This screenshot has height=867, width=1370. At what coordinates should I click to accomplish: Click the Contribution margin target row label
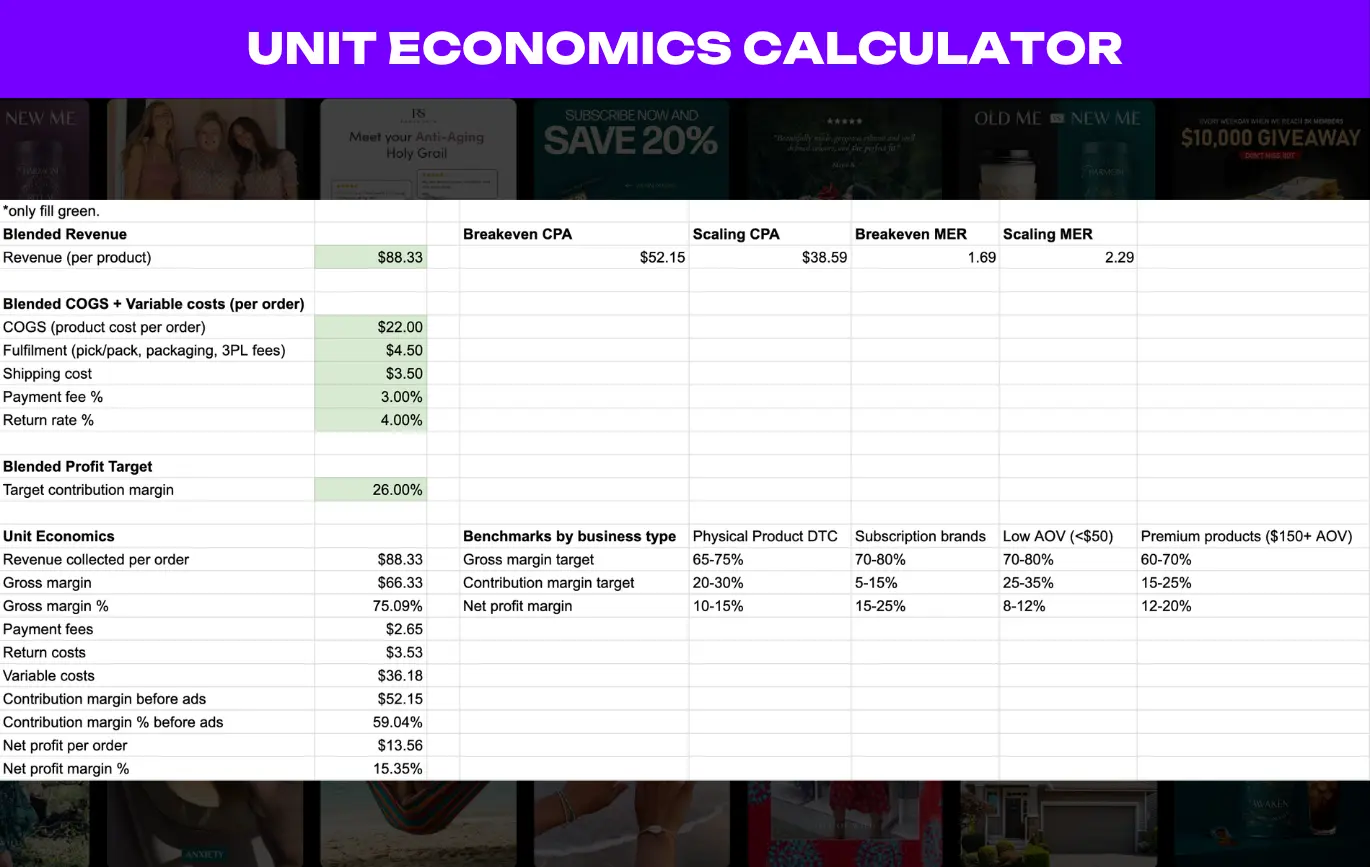[549, 583]
